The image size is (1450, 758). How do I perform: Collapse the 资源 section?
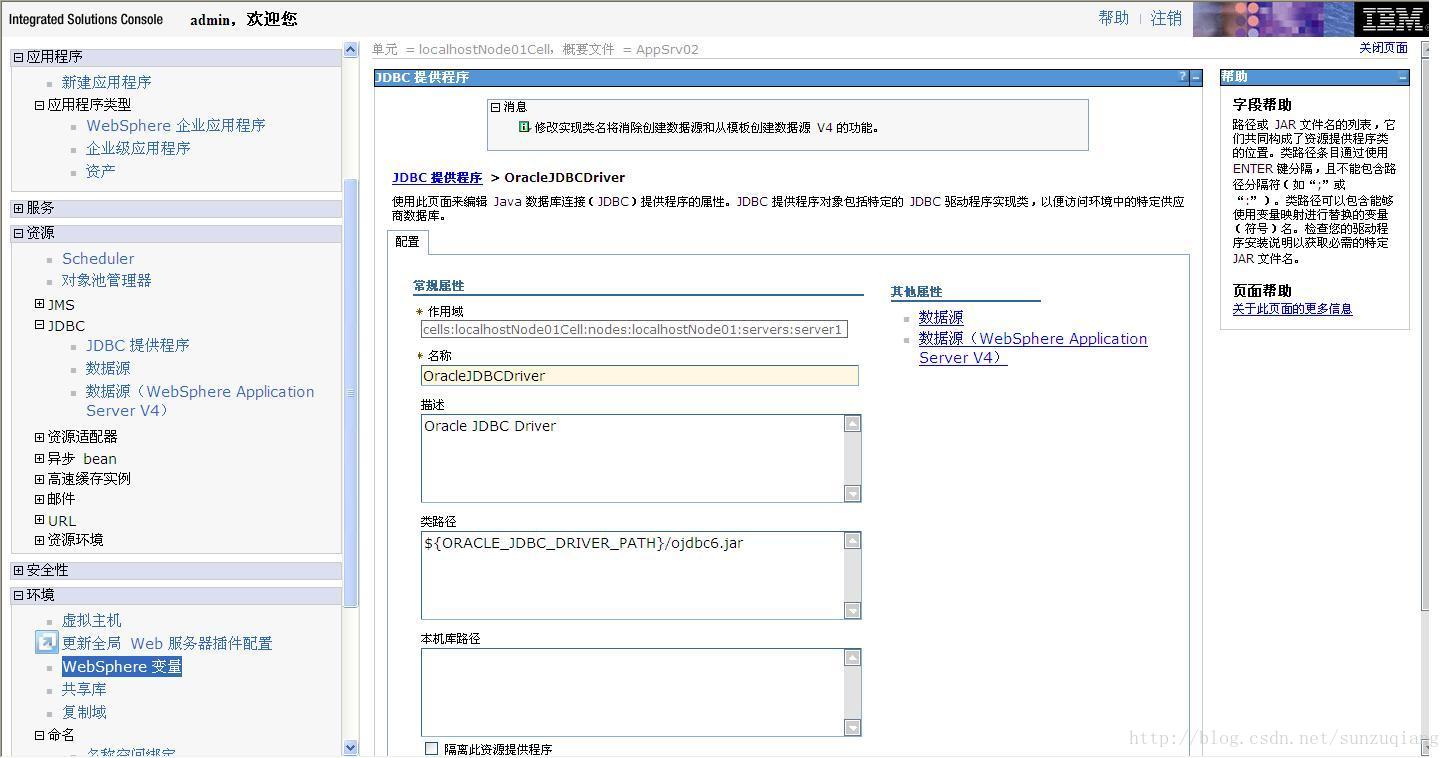point(18,233)
